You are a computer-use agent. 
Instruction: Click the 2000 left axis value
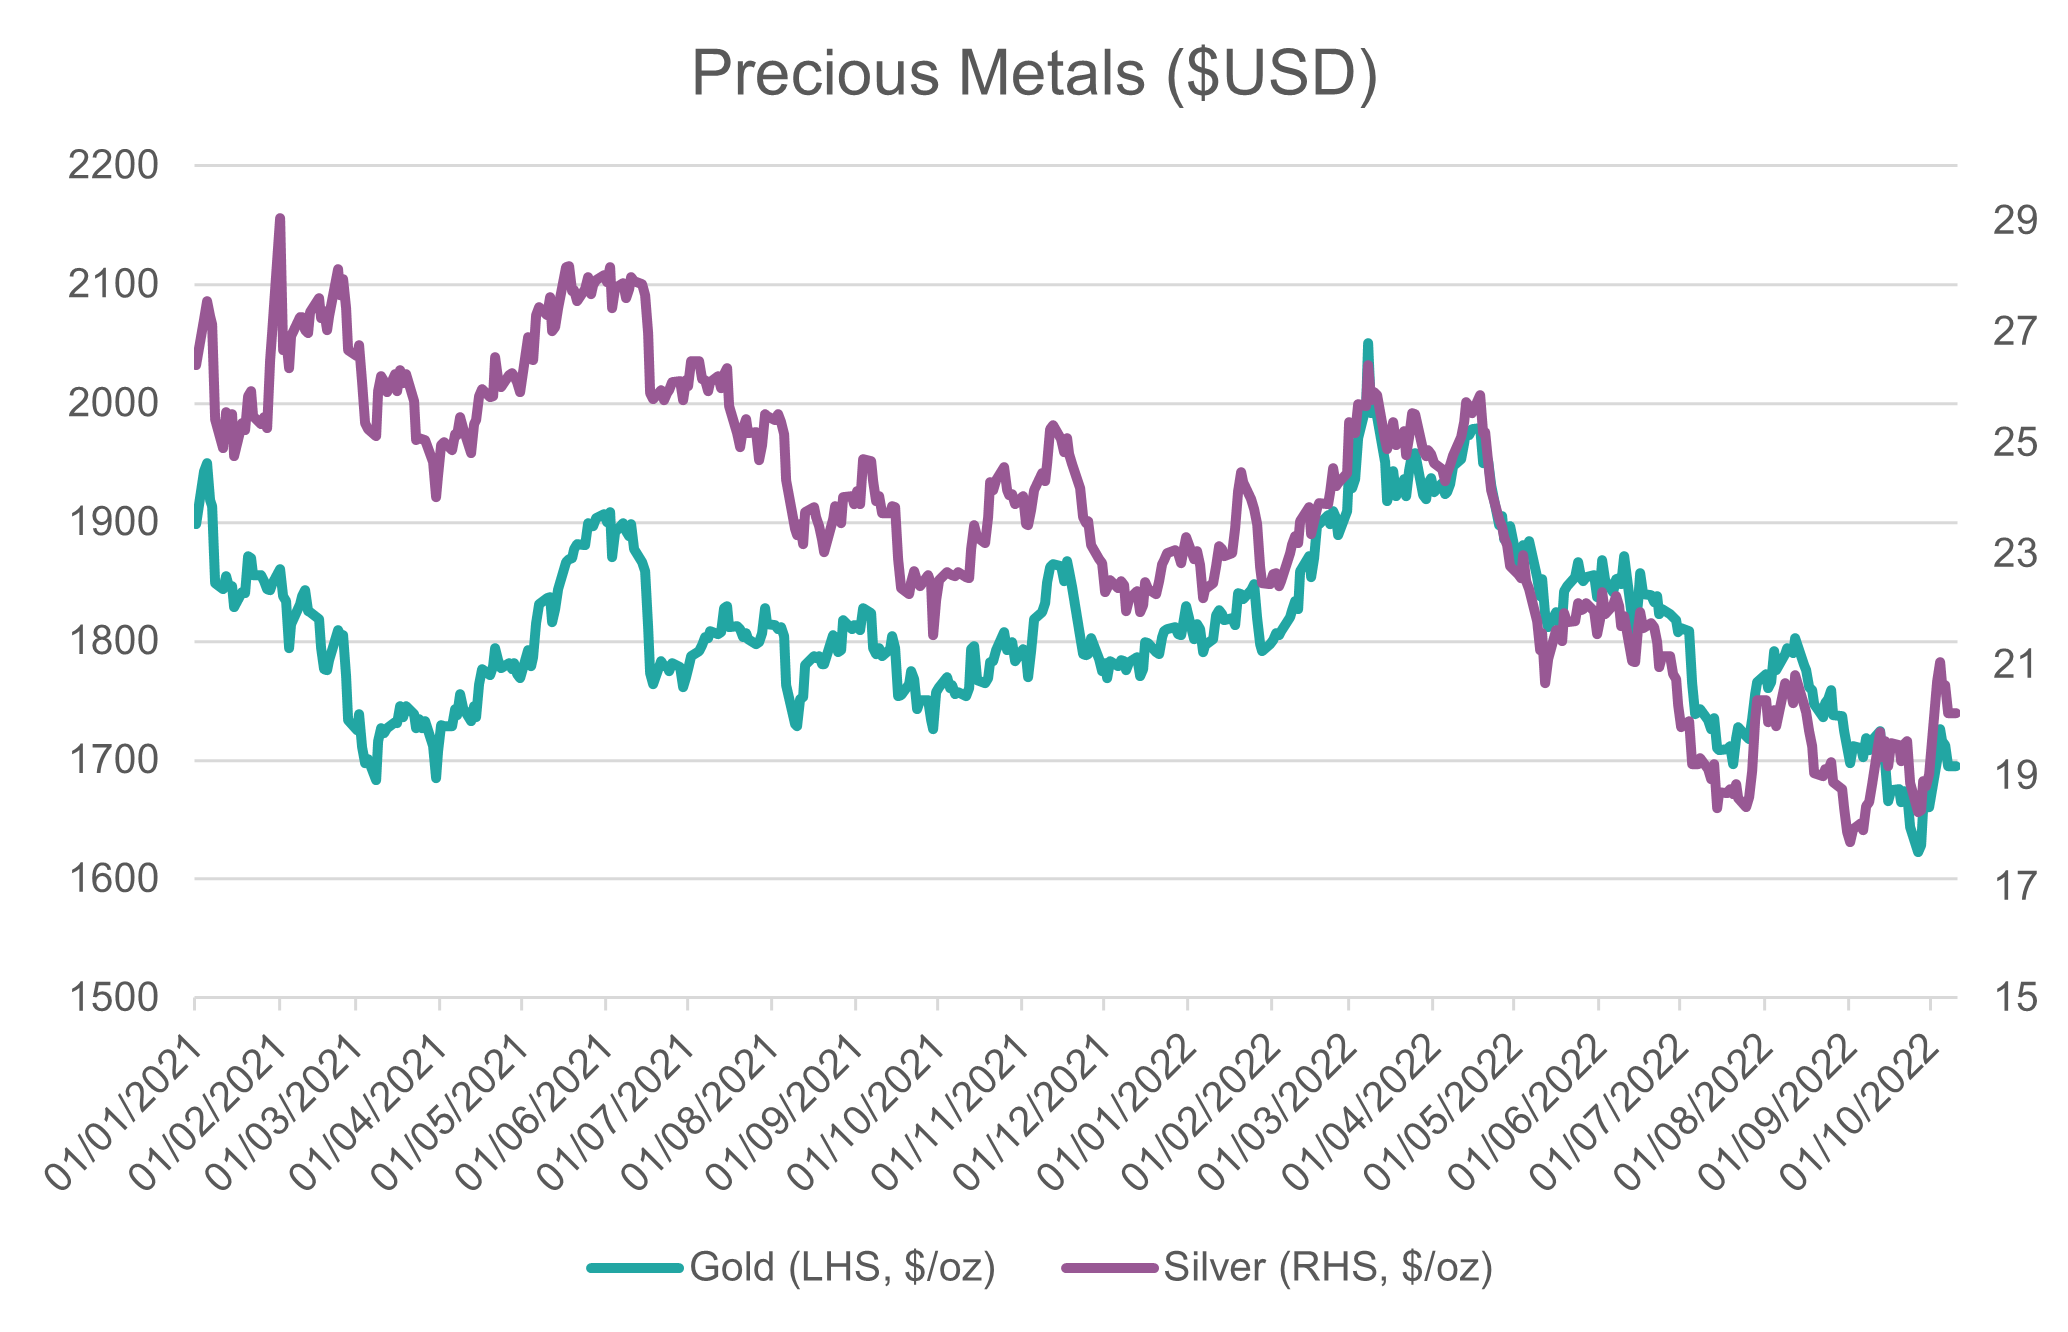(x=113, y=404)
